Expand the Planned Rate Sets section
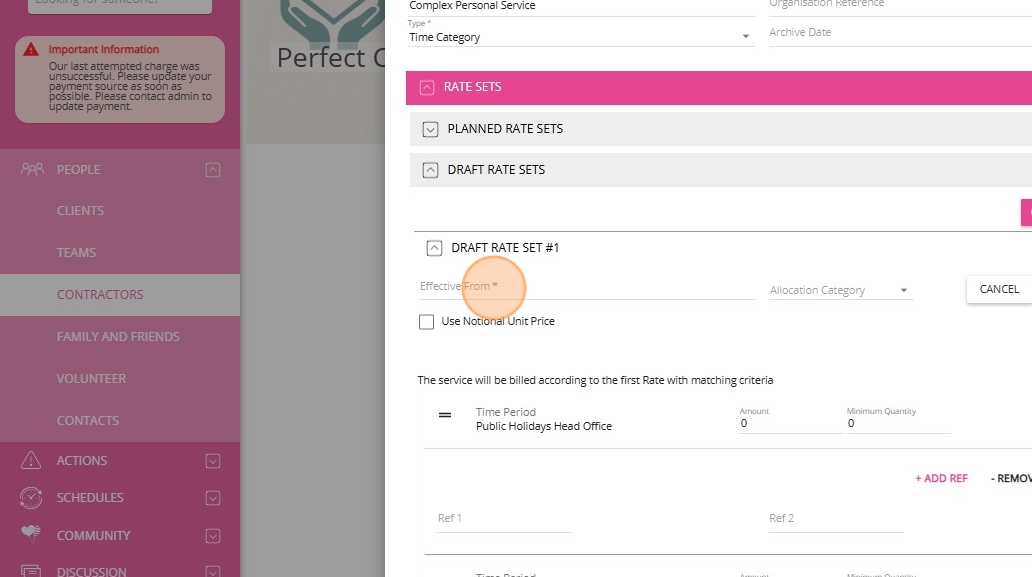Viewport: 1032px width, 577px height. tap(430, 129)
